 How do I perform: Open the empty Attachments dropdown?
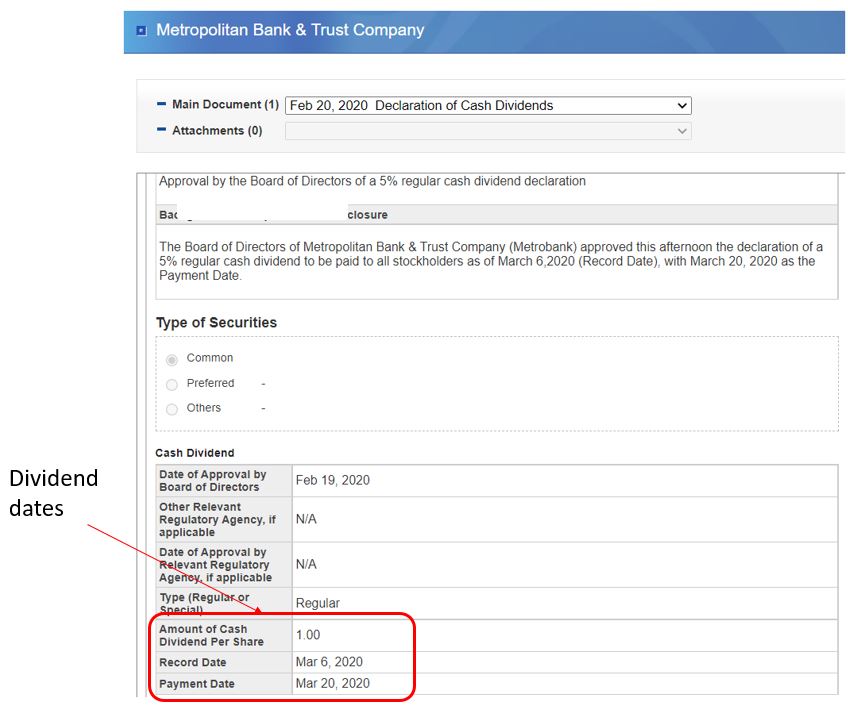tap(488, 131)
